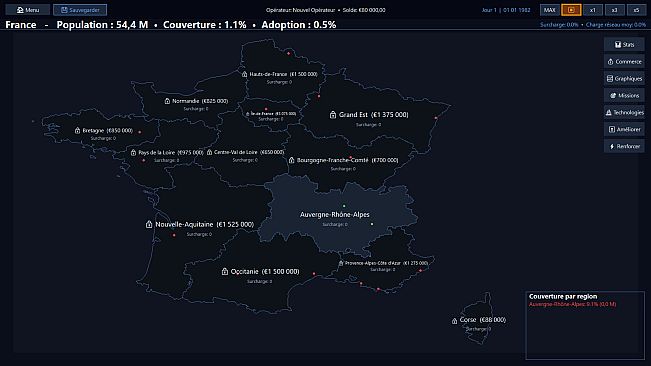This screenshot has height=366, width=651.
Task: Click the 'Population : 54,4 M' text
Action: 102,24
